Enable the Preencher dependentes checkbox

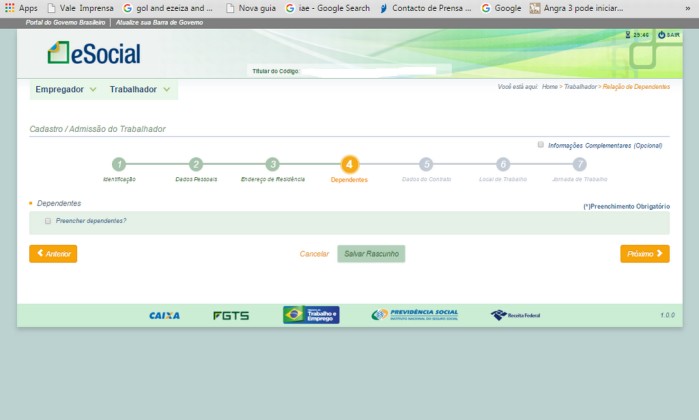tap(47, 220)
